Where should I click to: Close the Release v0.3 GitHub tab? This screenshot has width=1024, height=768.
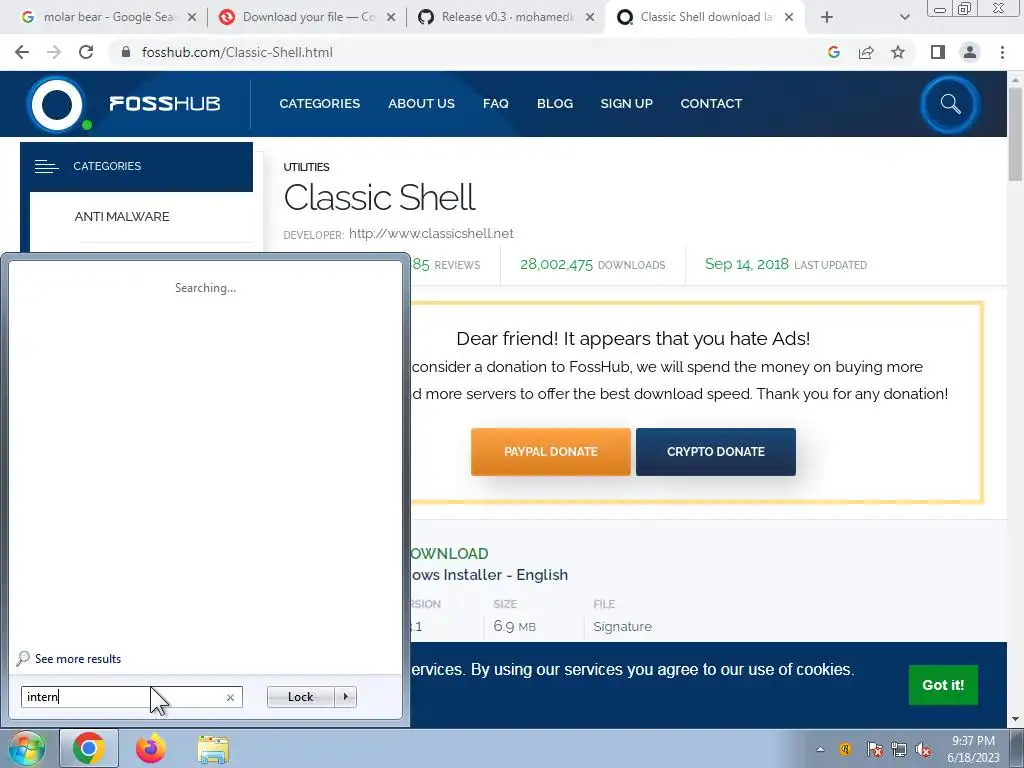pyautogui.click(x=590, y=18)
